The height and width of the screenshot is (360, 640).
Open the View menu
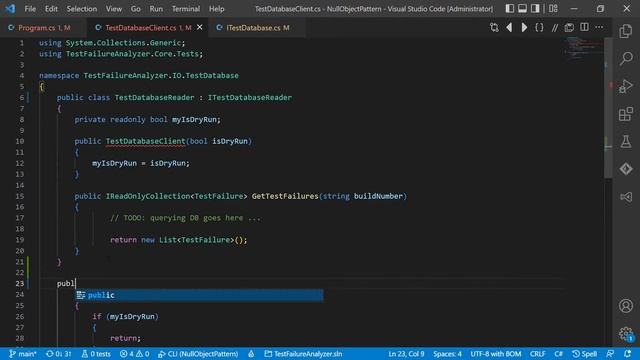[114, 9]
